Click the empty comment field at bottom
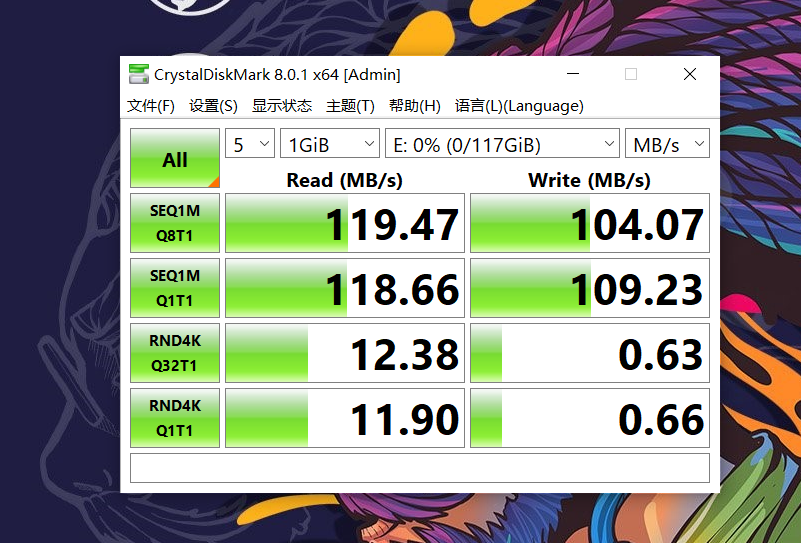The width and height of the screenshot is (801, 543). (420, 467)
